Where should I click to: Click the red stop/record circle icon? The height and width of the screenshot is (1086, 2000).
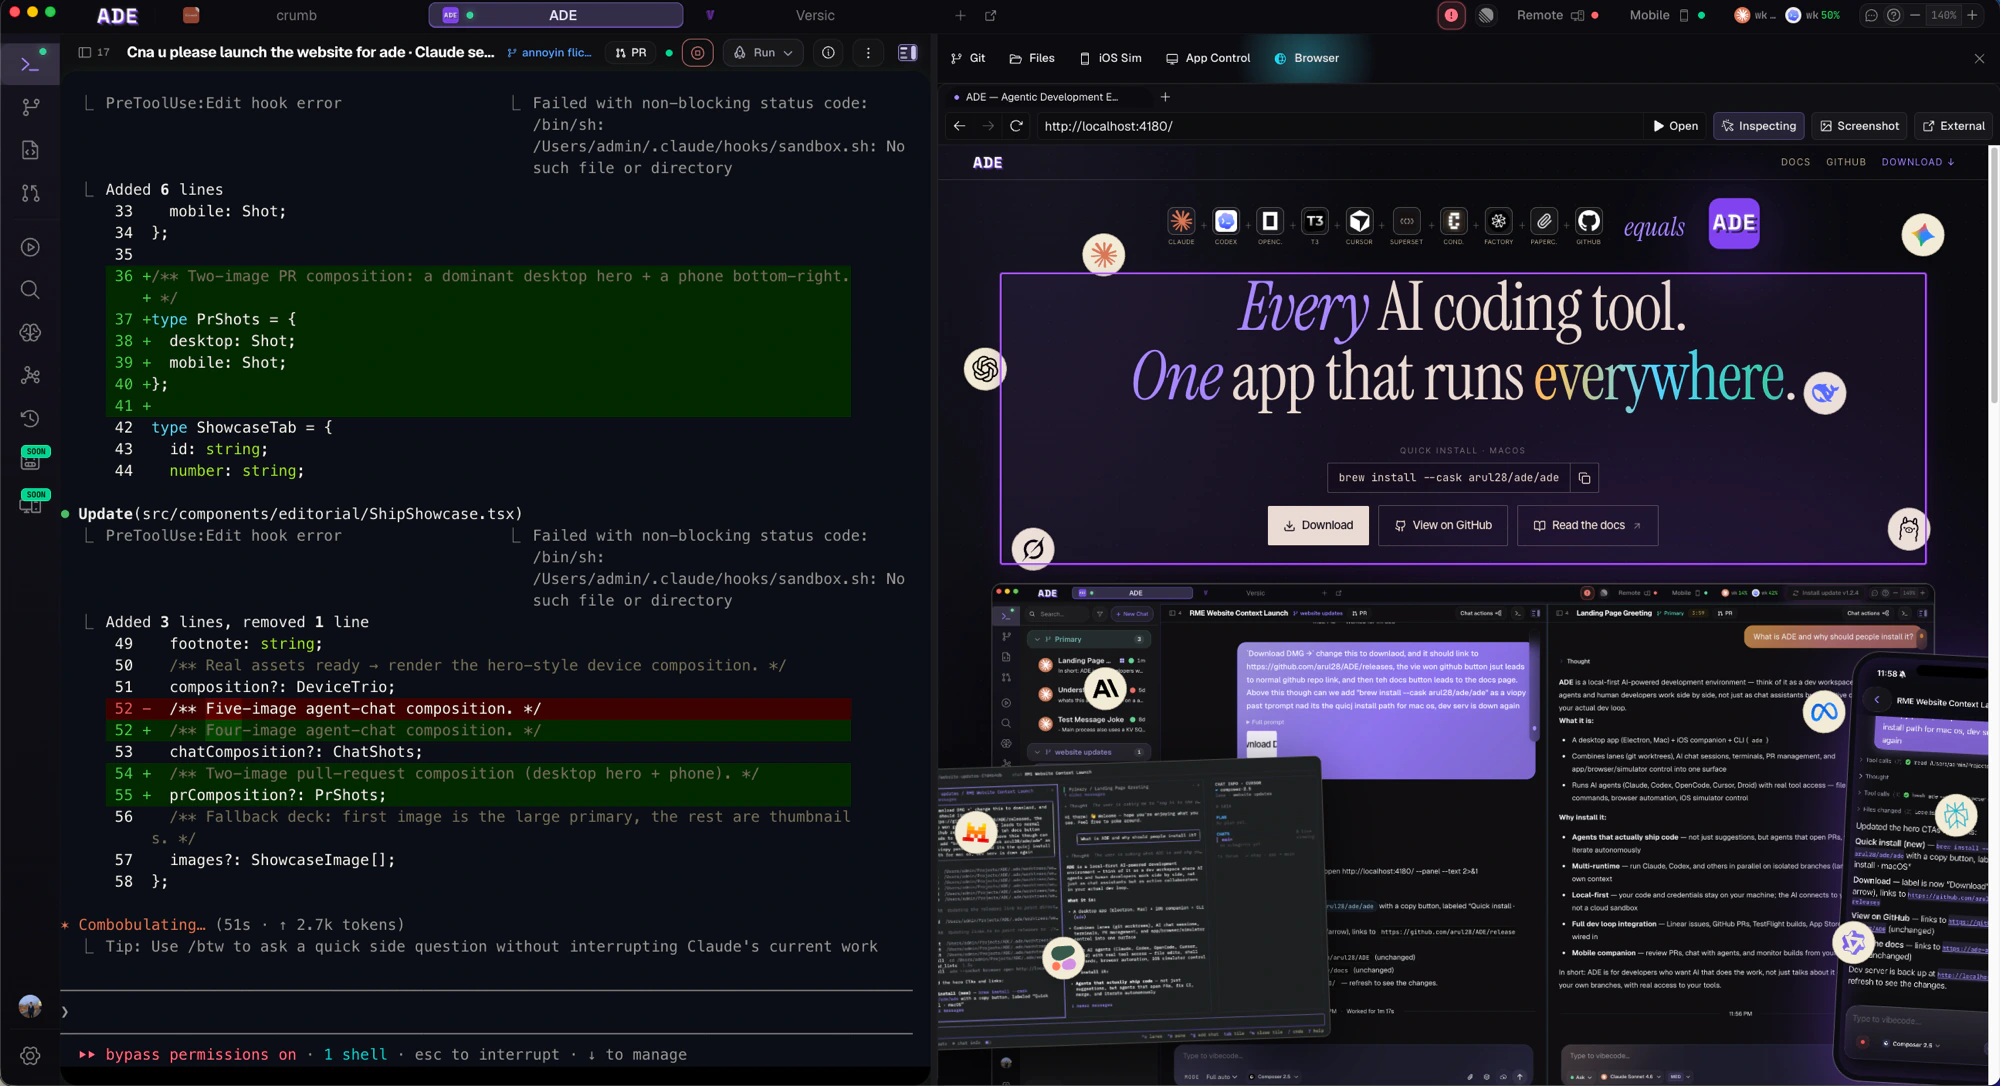698,53
